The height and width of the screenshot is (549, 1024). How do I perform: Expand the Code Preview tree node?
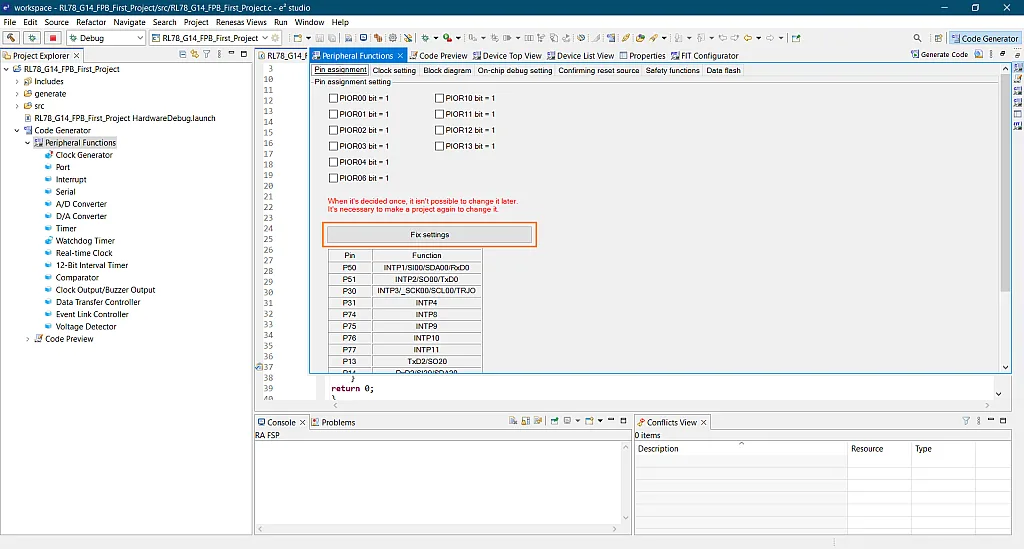28,339
